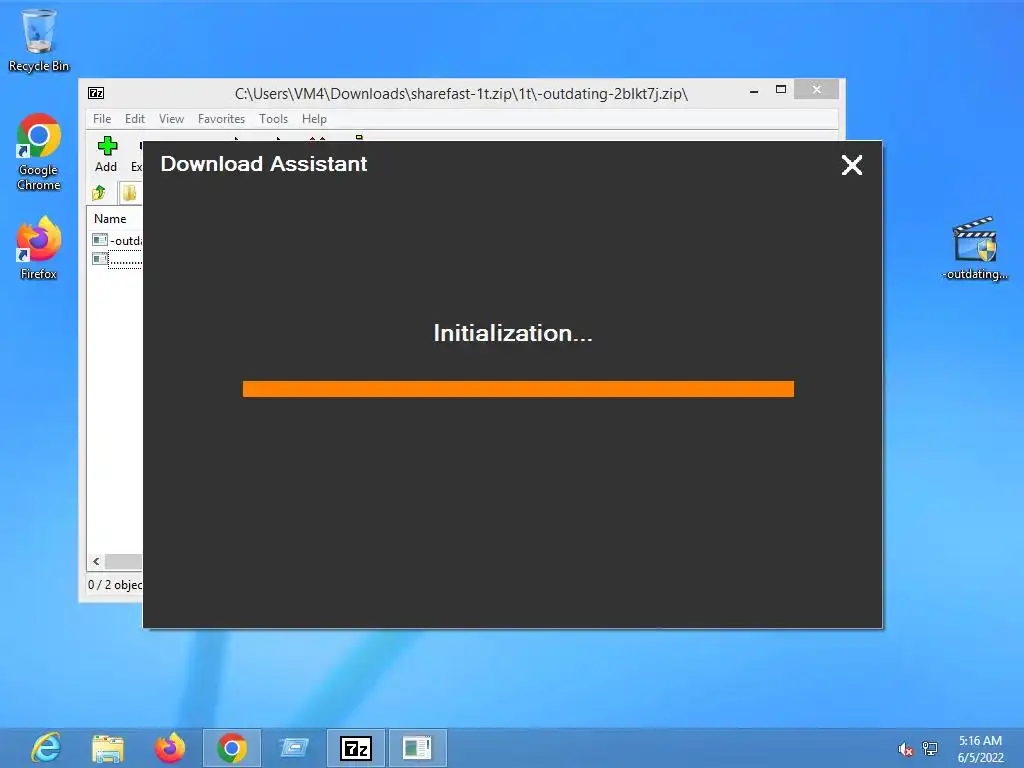Open File Explorer from the taskbar
Screen dimensions: 1024x768
click(108, 748)
